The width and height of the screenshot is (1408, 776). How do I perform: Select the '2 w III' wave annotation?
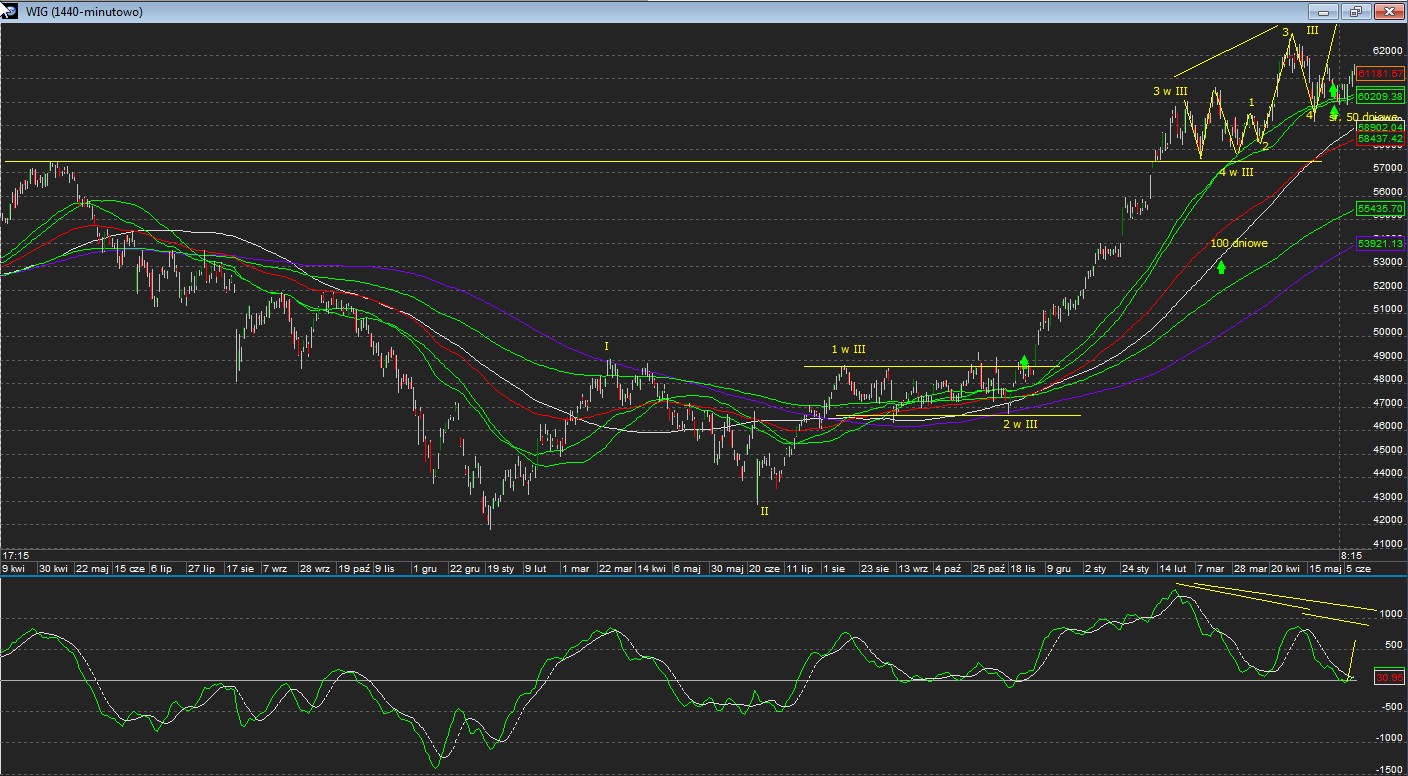[x=1020, y=424]
